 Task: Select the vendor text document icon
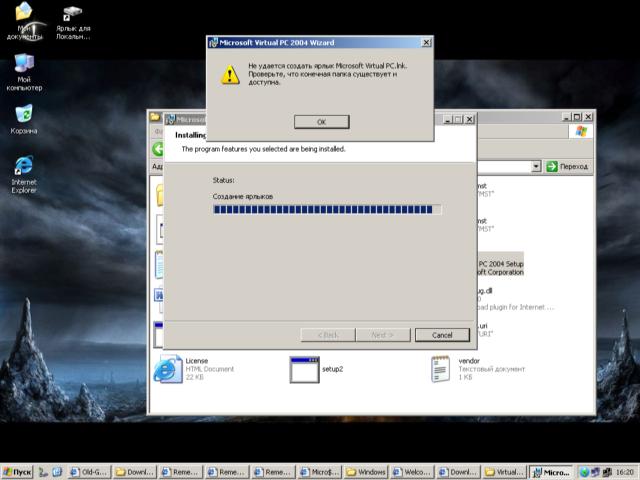tap(441, 369)
